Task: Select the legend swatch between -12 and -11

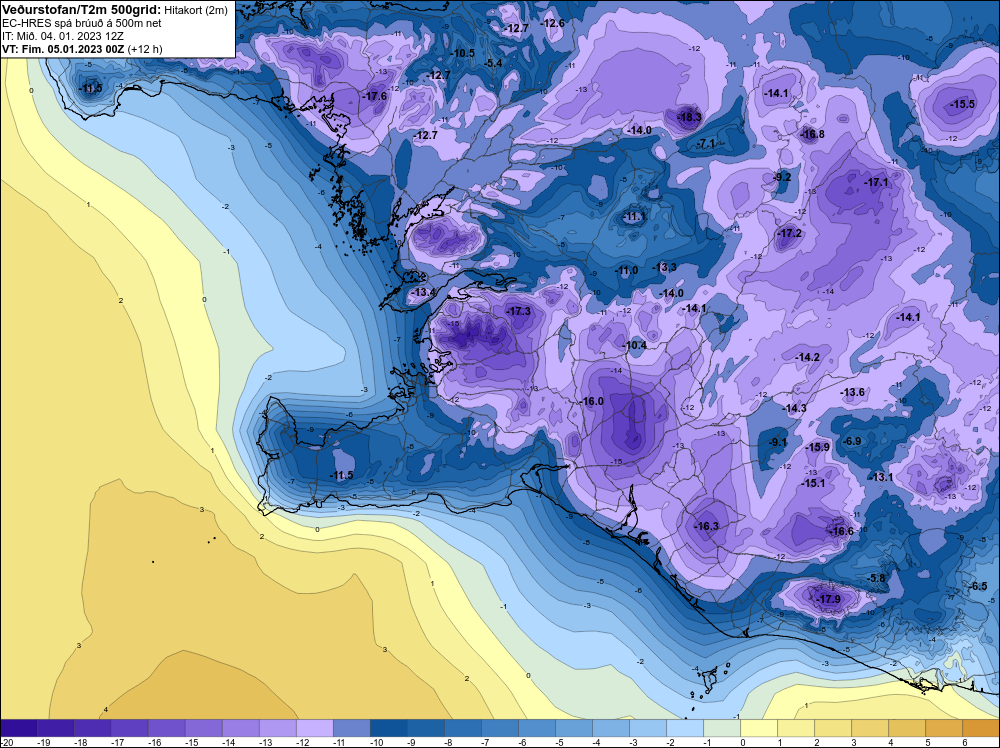Action: pos(352,728)
